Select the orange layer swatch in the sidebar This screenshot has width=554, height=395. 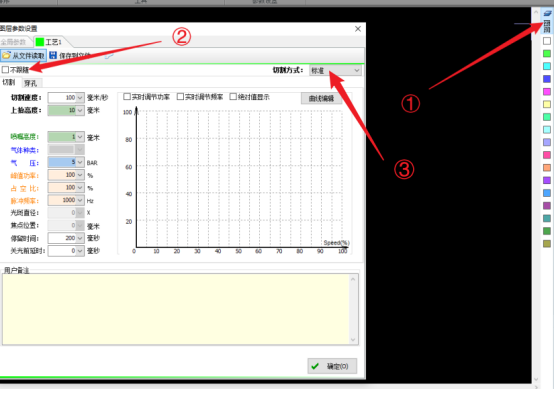pyautogui.click(x=547, y=167)
